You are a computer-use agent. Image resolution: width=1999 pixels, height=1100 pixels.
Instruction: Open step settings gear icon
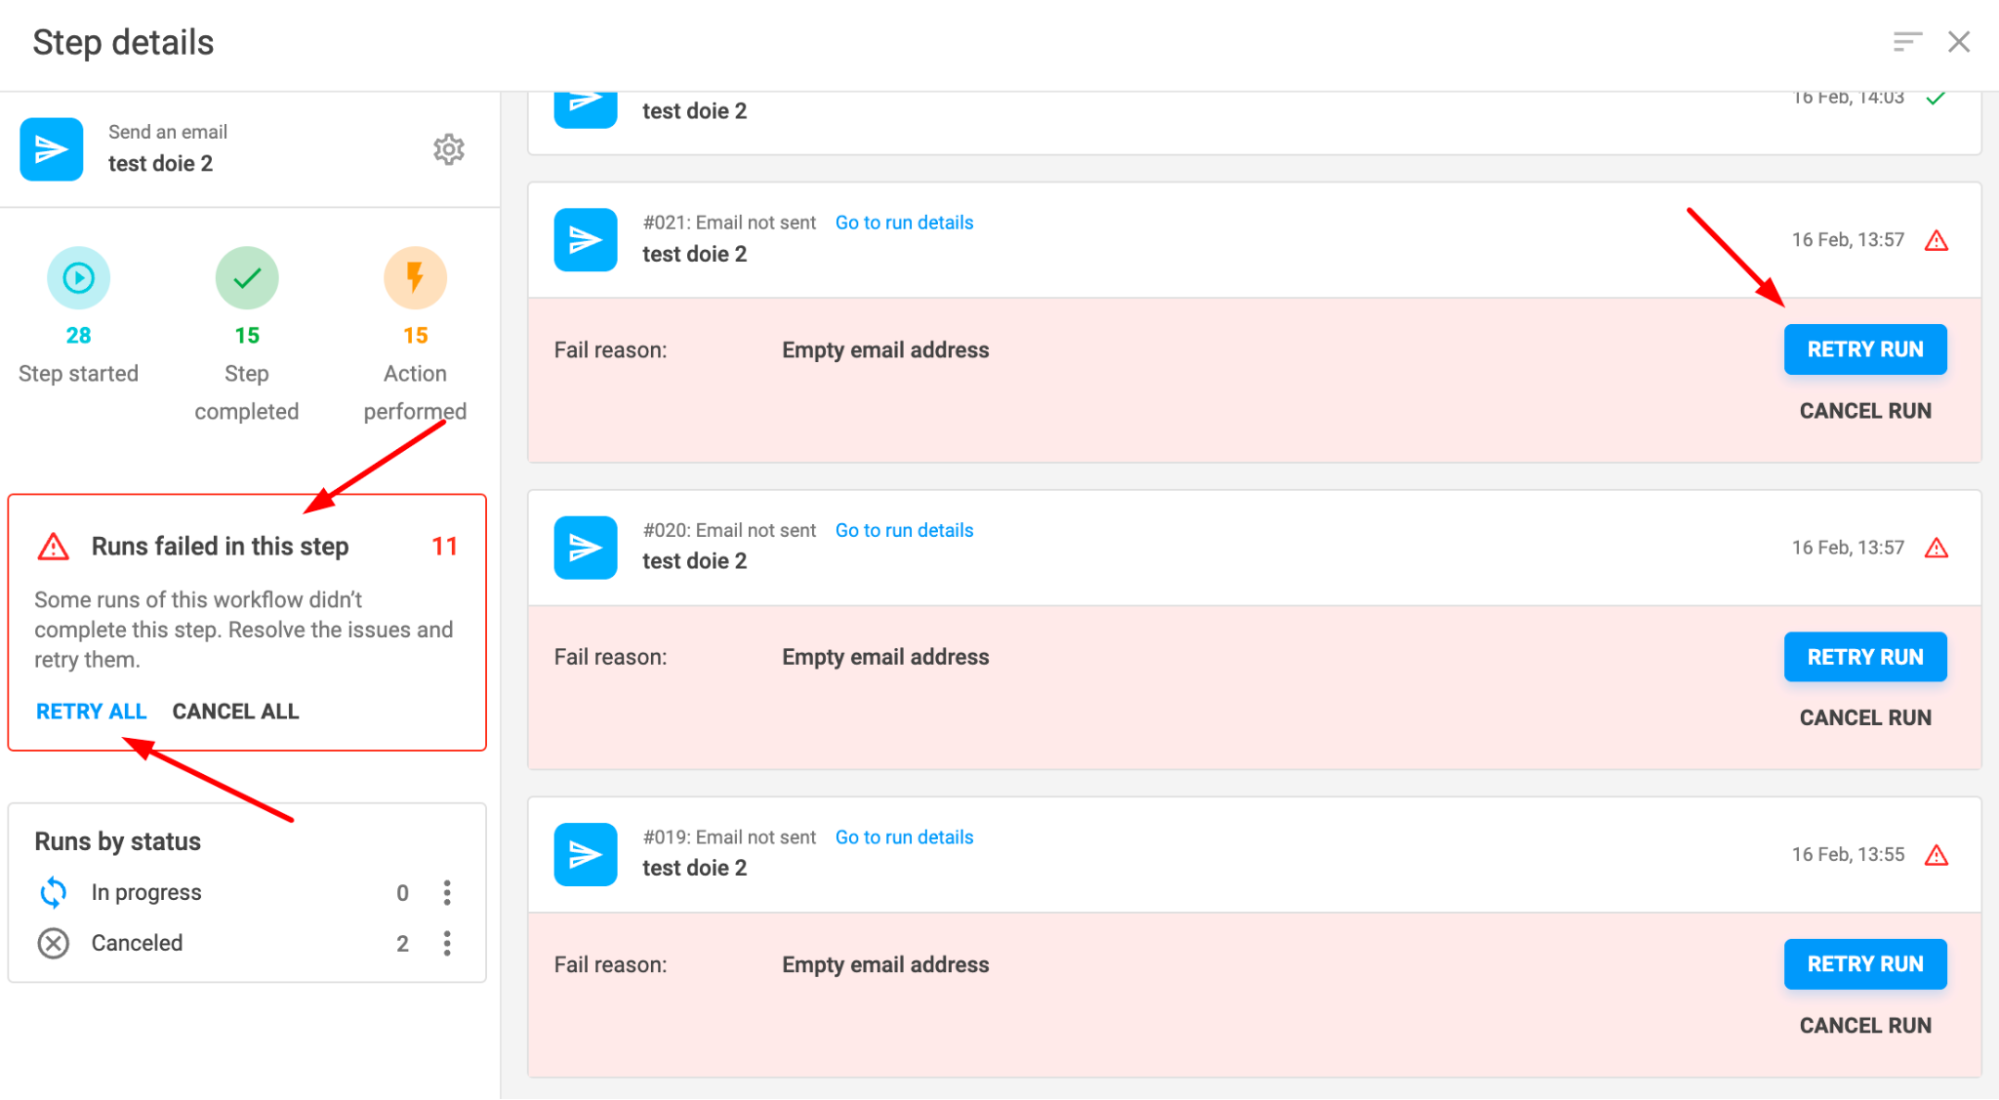[449, 149]
